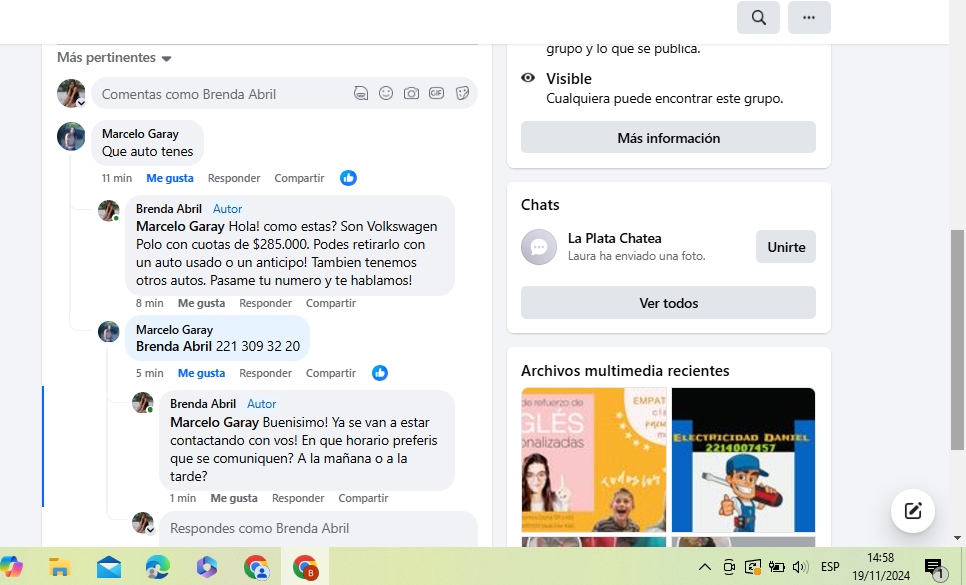Open File Explorer from the taskbar
The height and width of the screenshot is (585, 966).
pos(59,567)
